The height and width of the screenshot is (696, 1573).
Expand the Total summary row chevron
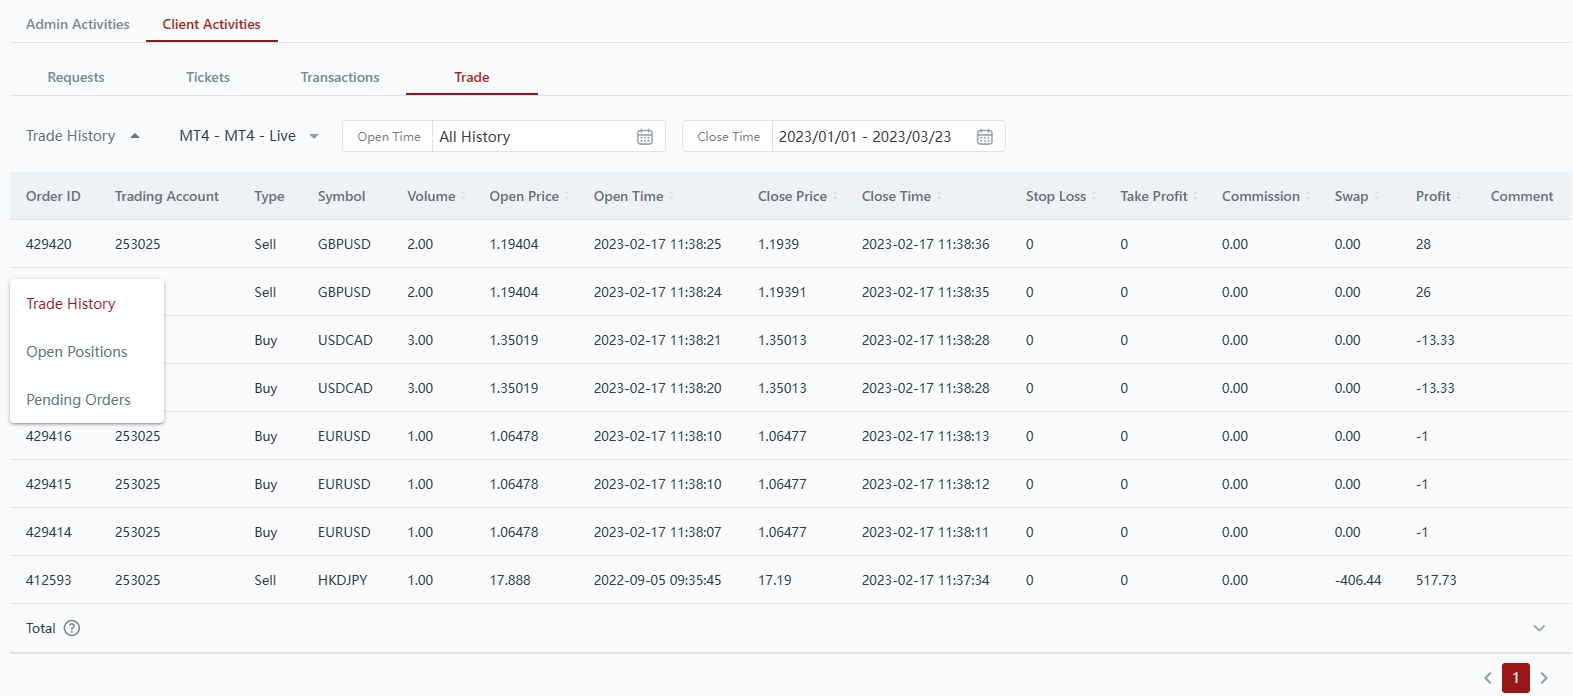1539,629
